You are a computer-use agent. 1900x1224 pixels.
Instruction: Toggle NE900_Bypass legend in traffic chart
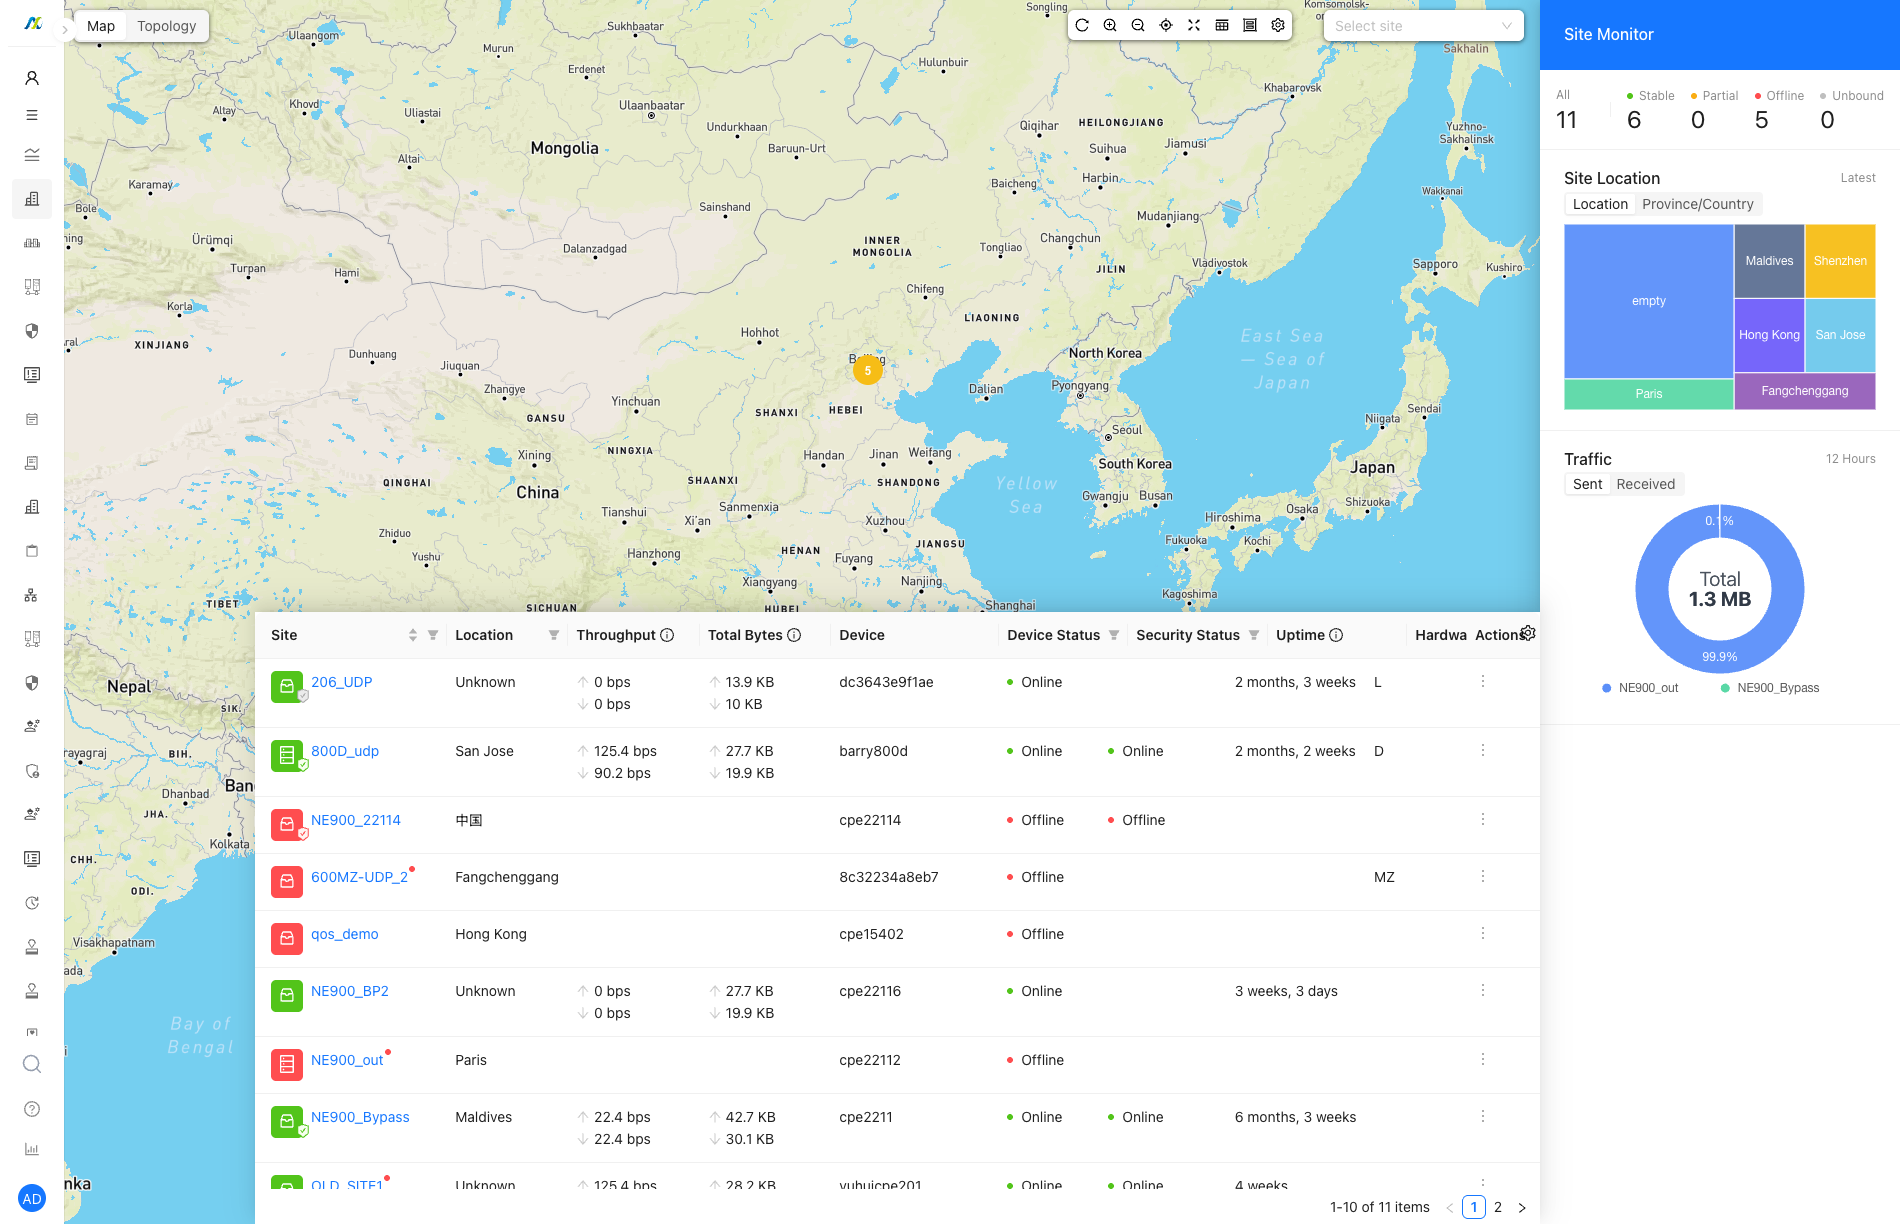tap(1769, 688)
